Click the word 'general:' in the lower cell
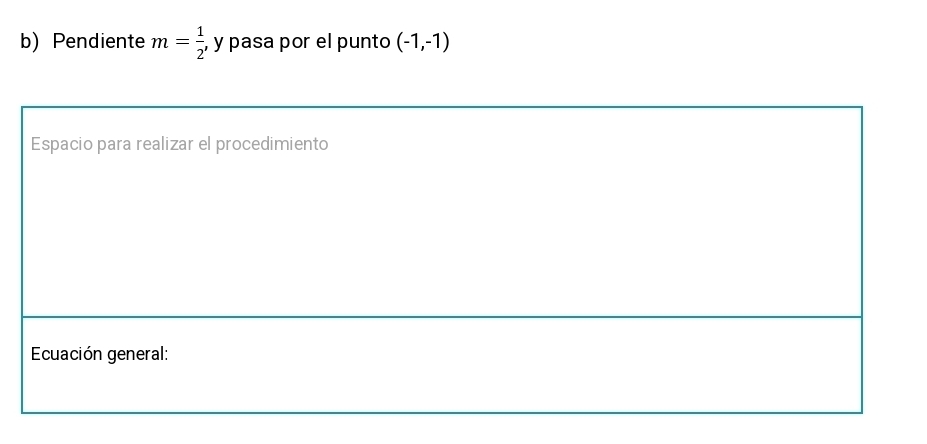Viewport: 927px width, 444px height. click(x=138, y=355)
